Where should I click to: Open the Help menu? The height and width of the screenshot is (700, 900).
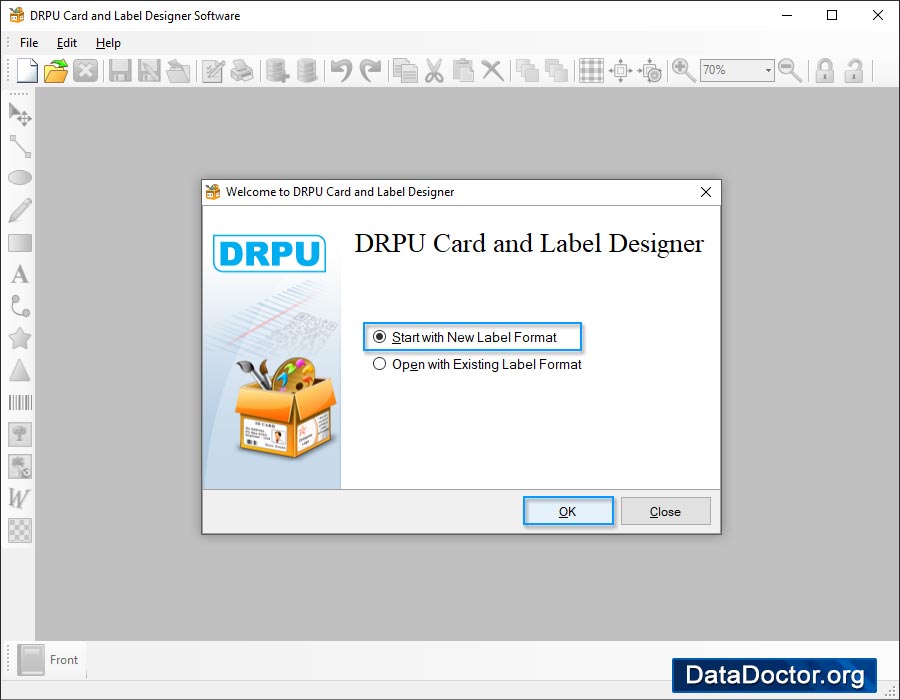tap(108, 43)
